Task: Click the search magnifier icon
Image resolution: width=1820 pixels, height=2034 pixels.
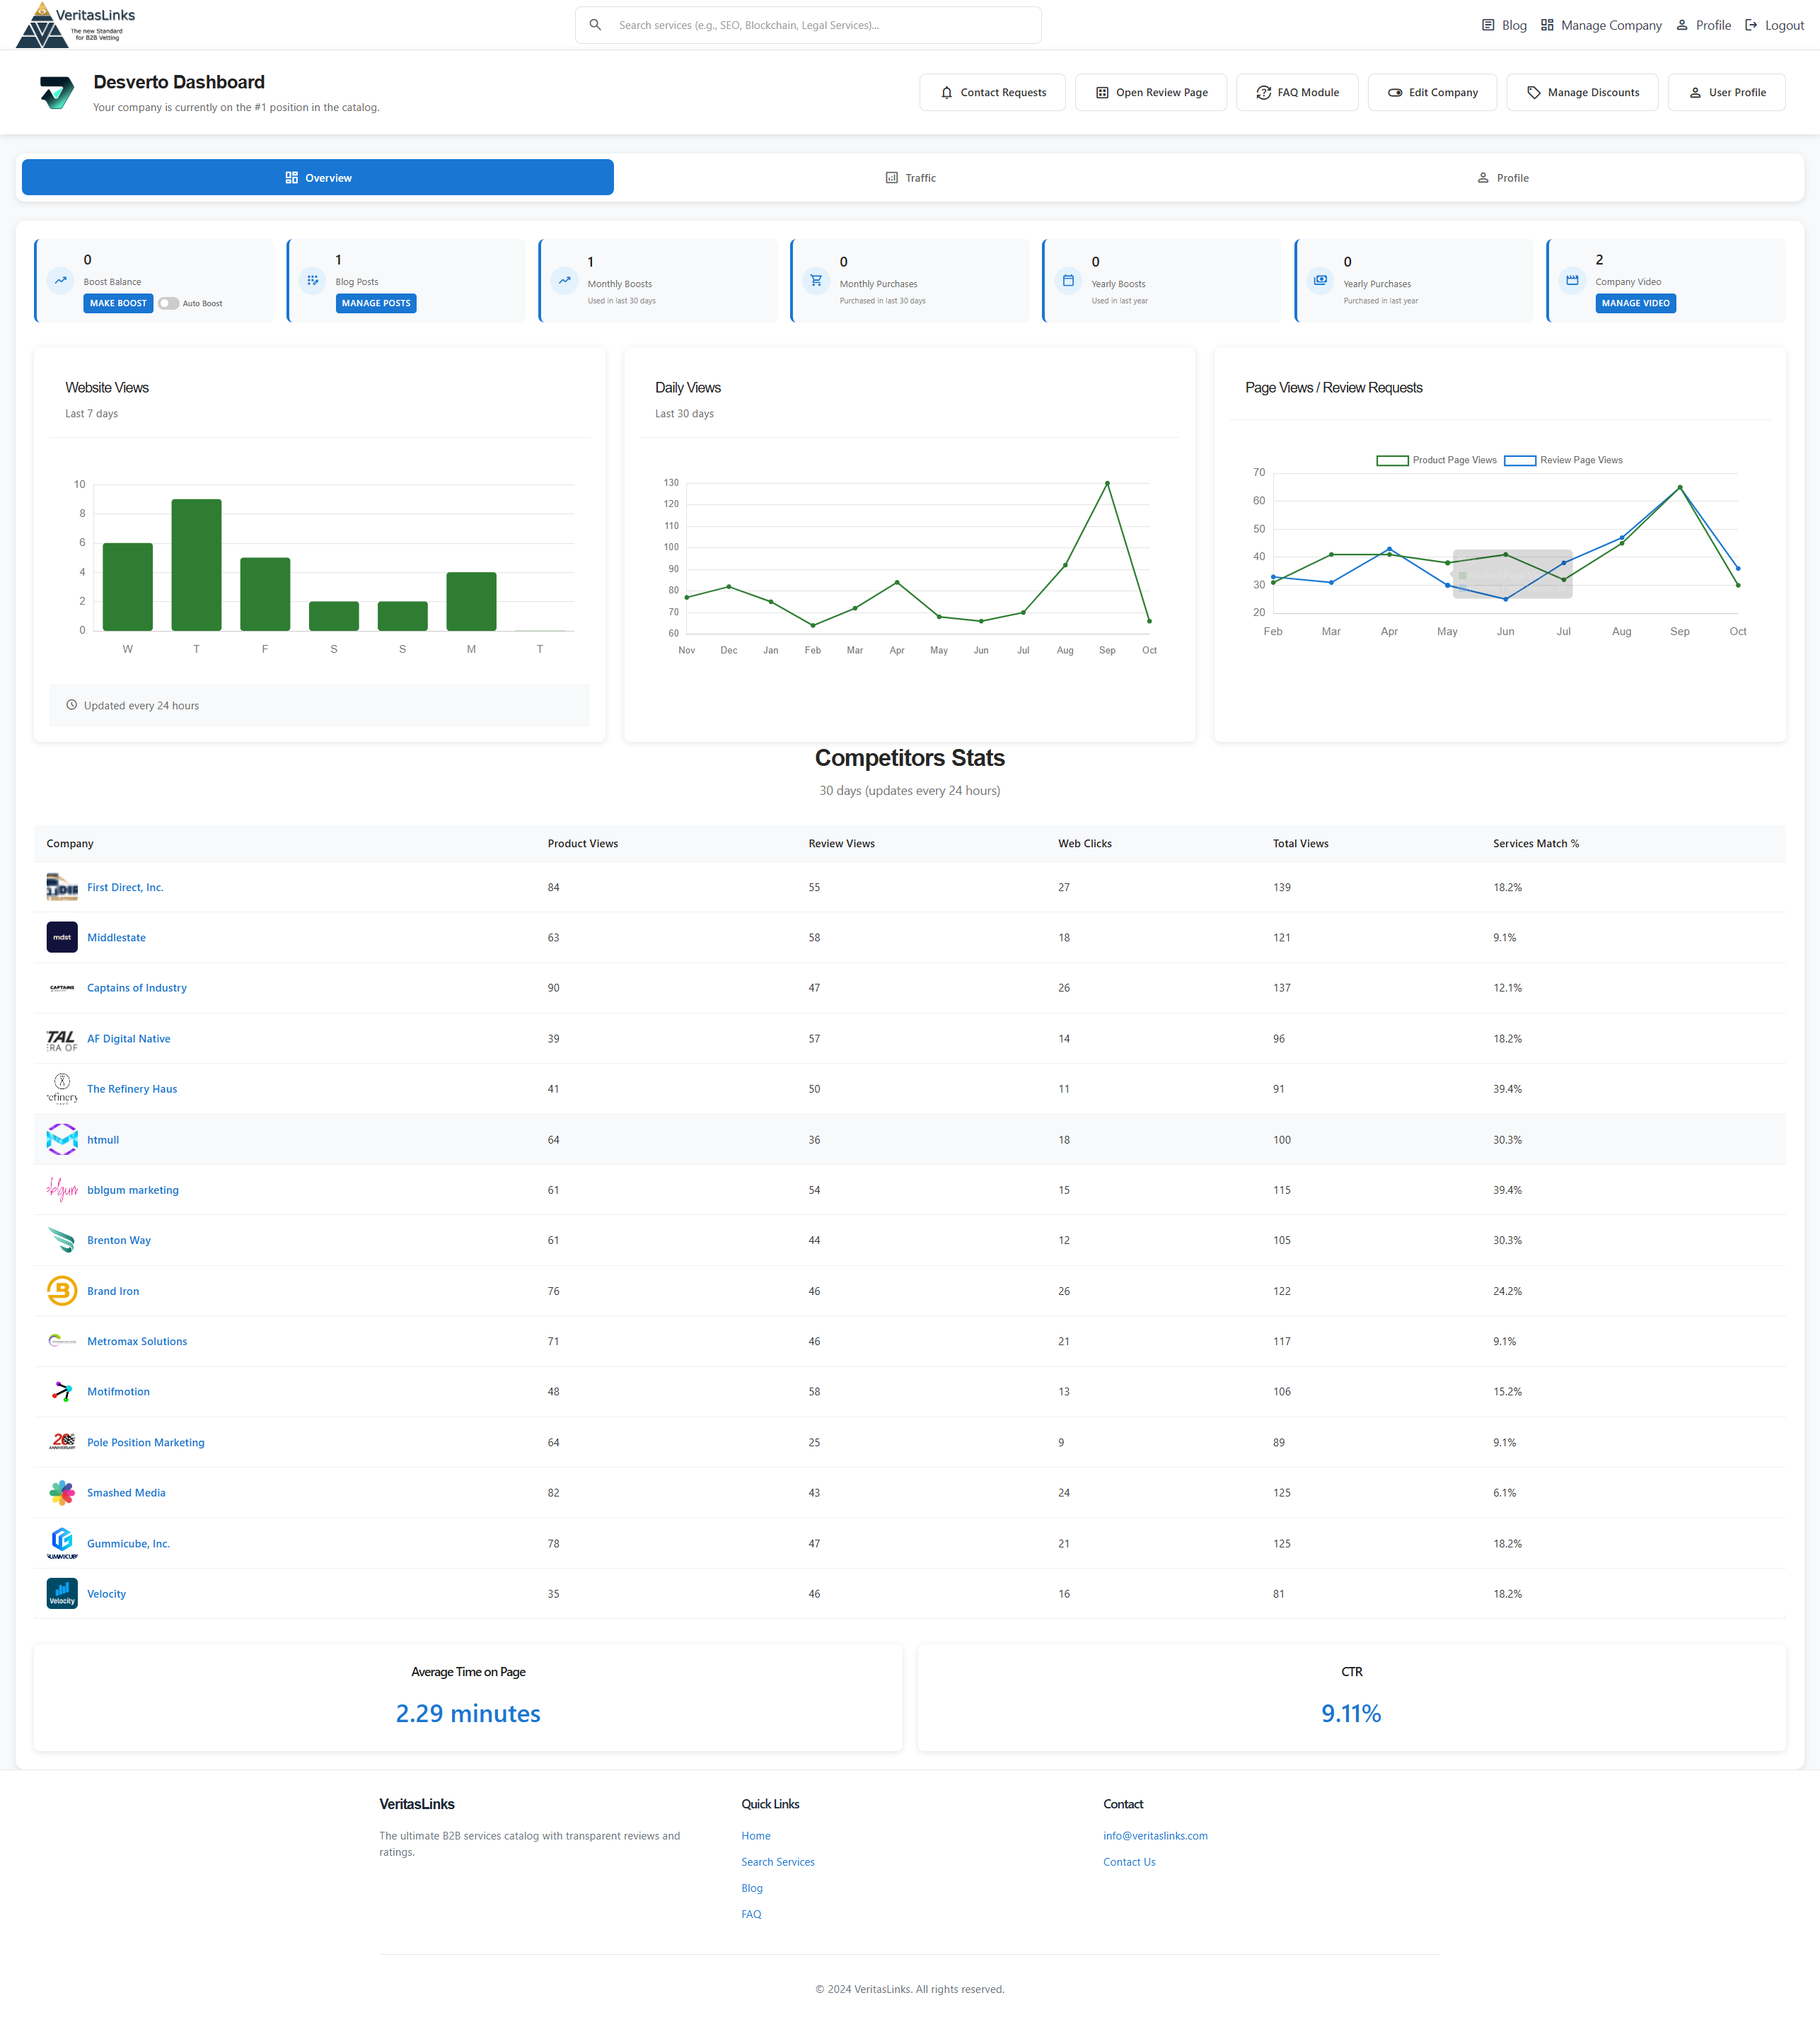Action: click(x=595, y=25)
